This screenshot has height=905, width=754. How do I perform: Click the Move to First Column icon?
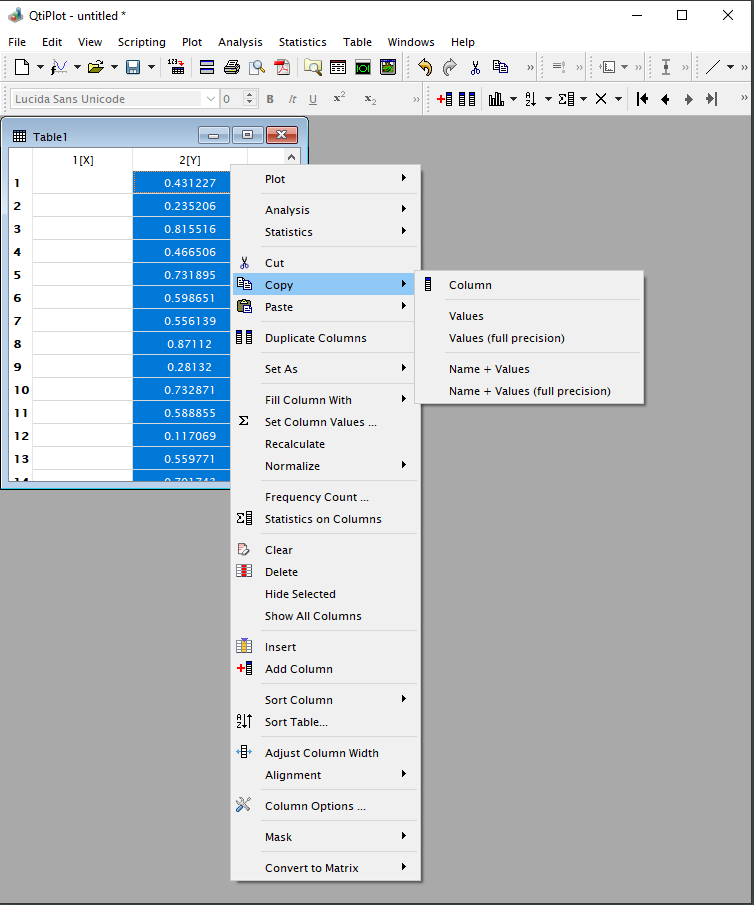click(642, 99)
